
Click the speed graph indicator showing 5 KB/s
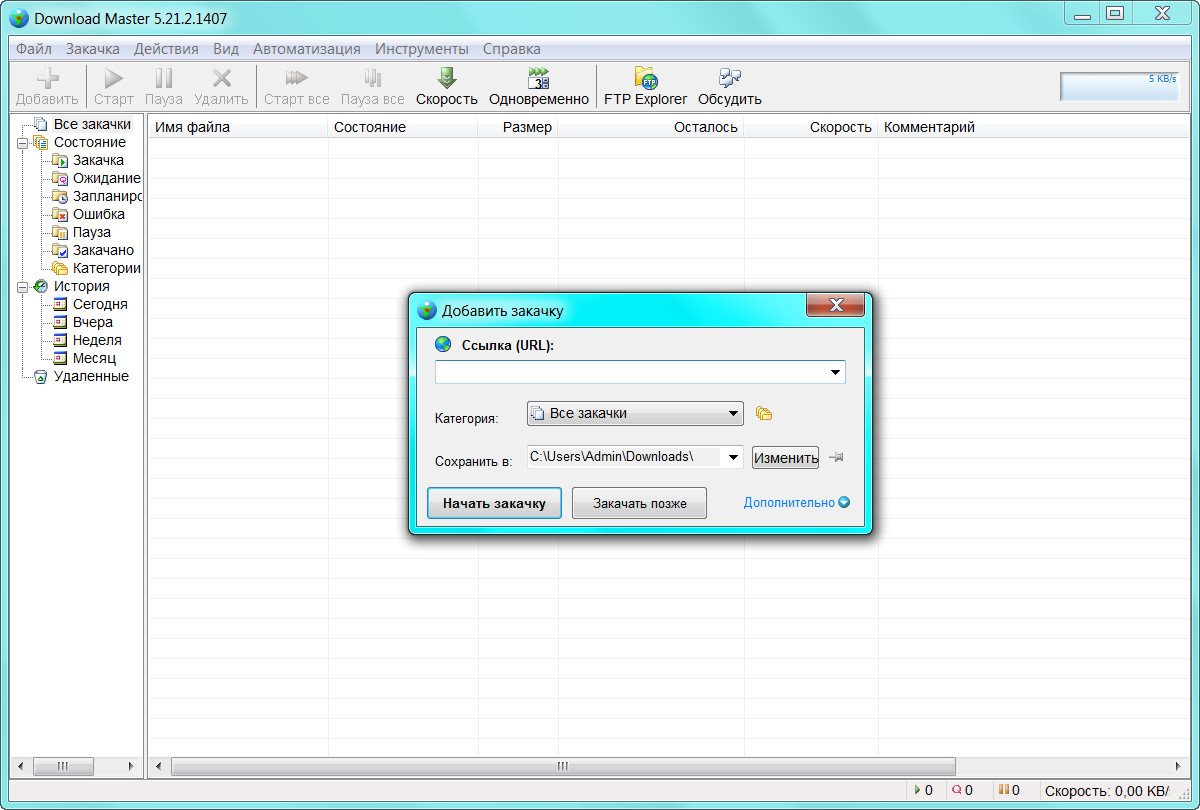coord(1120,86)
